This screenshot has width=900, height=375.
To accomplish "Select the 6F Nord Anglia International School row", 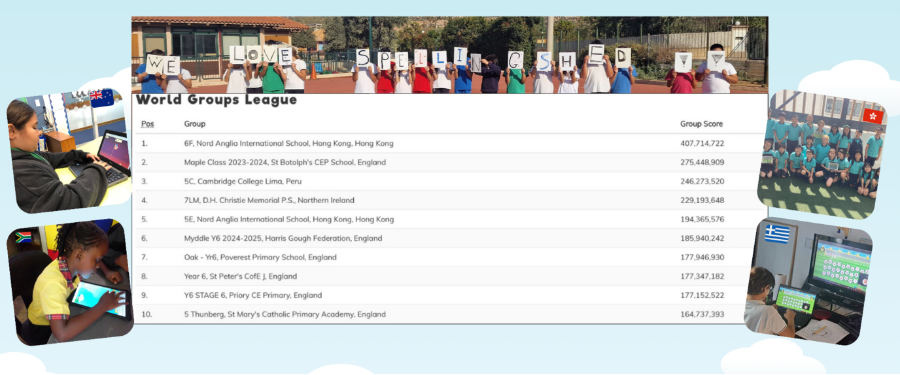I will click(449, 144).
